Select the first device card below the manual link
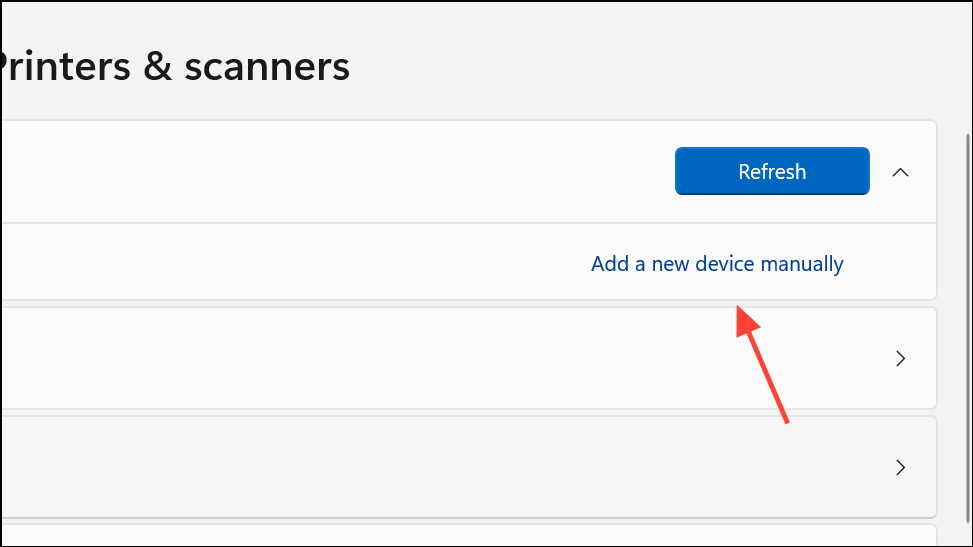Viewport: 973px width, 547px height. (469, 358)
